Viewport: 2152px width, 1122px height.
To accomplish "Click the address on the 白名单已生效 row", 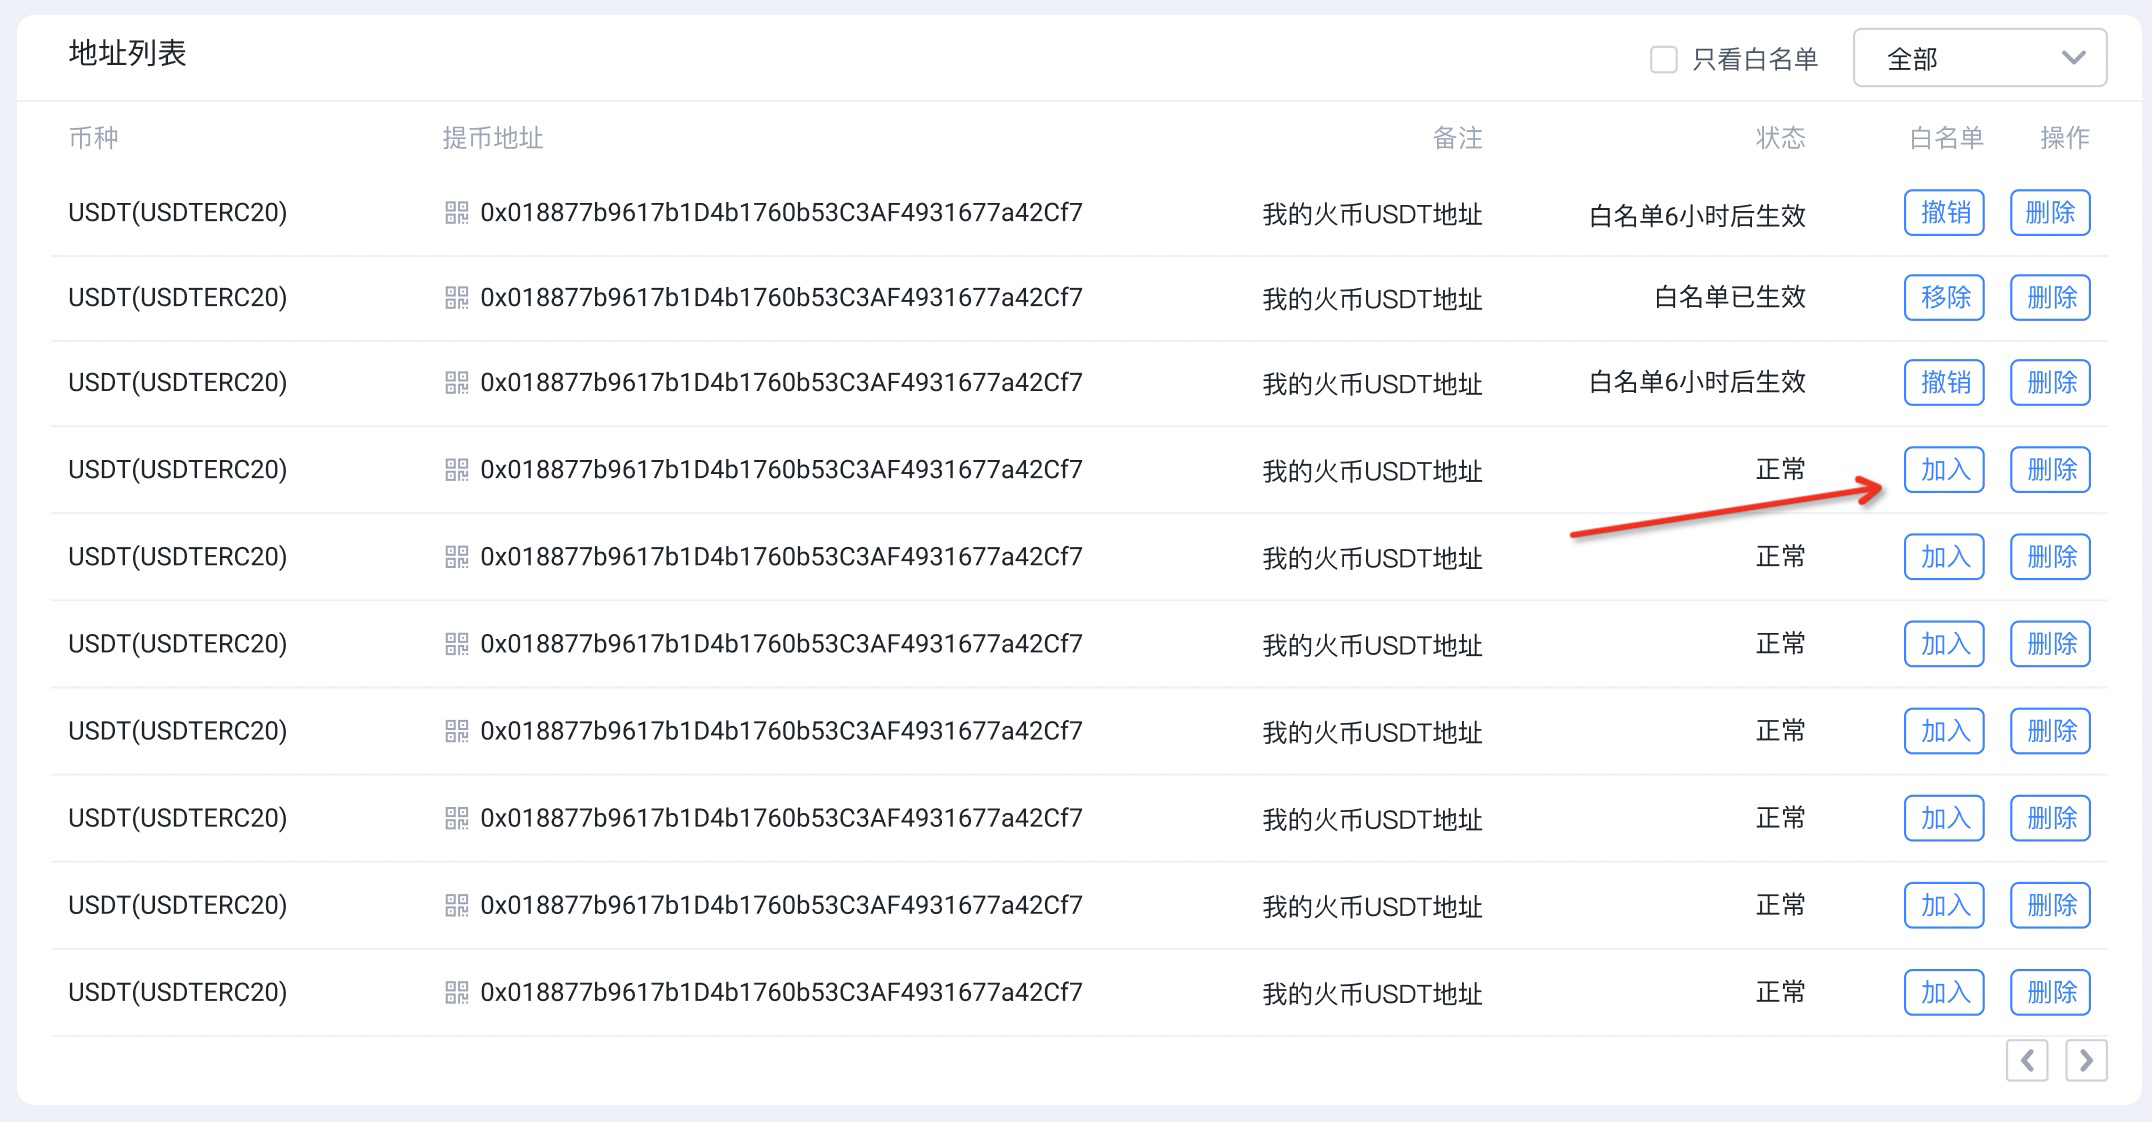I will click(781, 297).
